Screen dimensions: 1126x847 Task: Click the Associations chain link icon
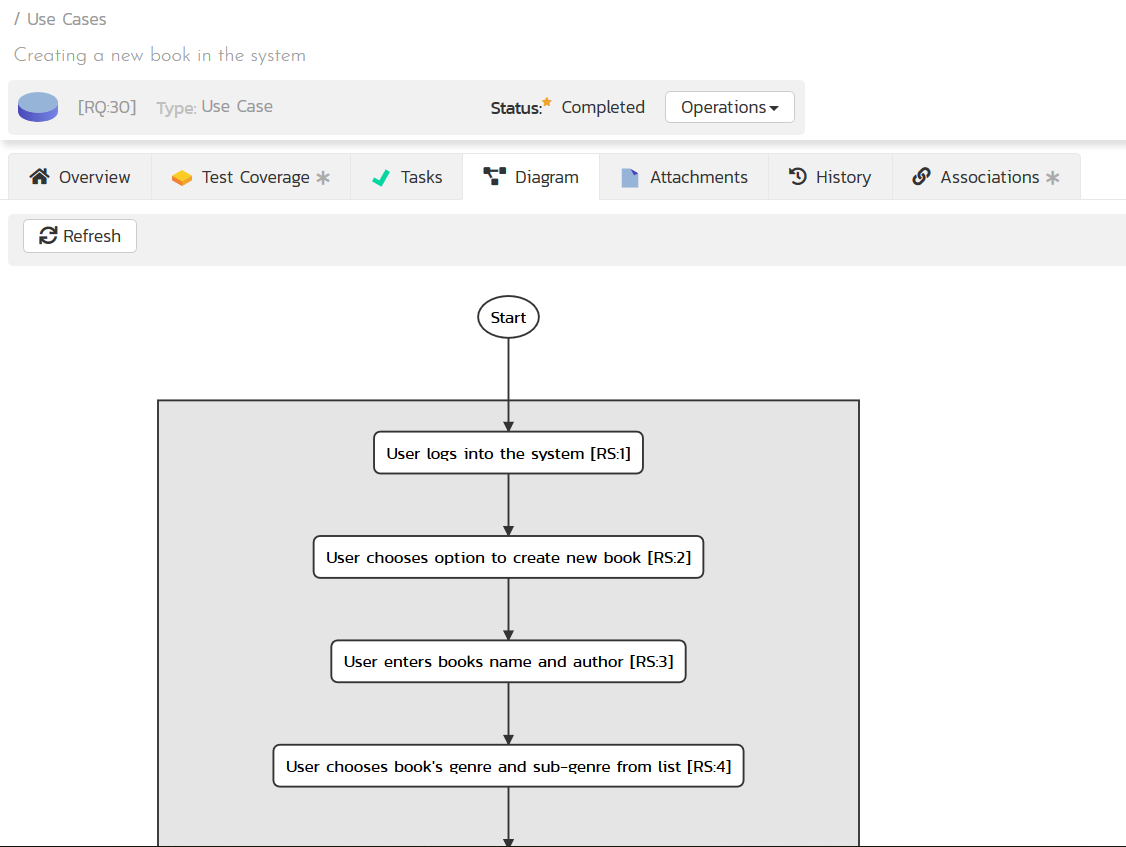(x=921, y=177)
